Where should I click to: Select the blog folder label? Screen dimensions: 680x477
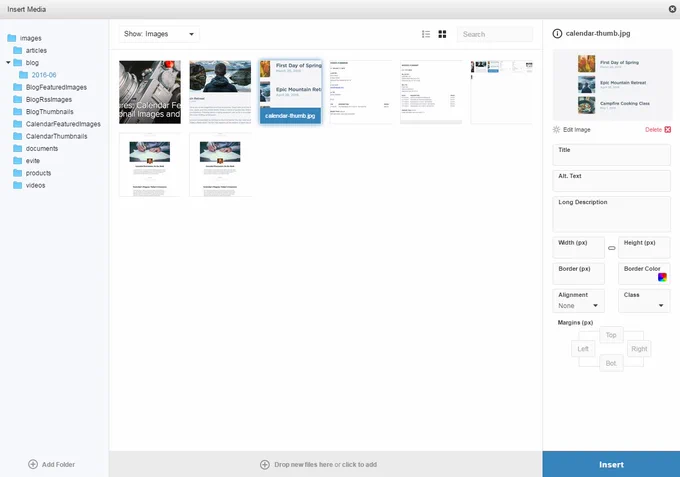pos(32,62)
